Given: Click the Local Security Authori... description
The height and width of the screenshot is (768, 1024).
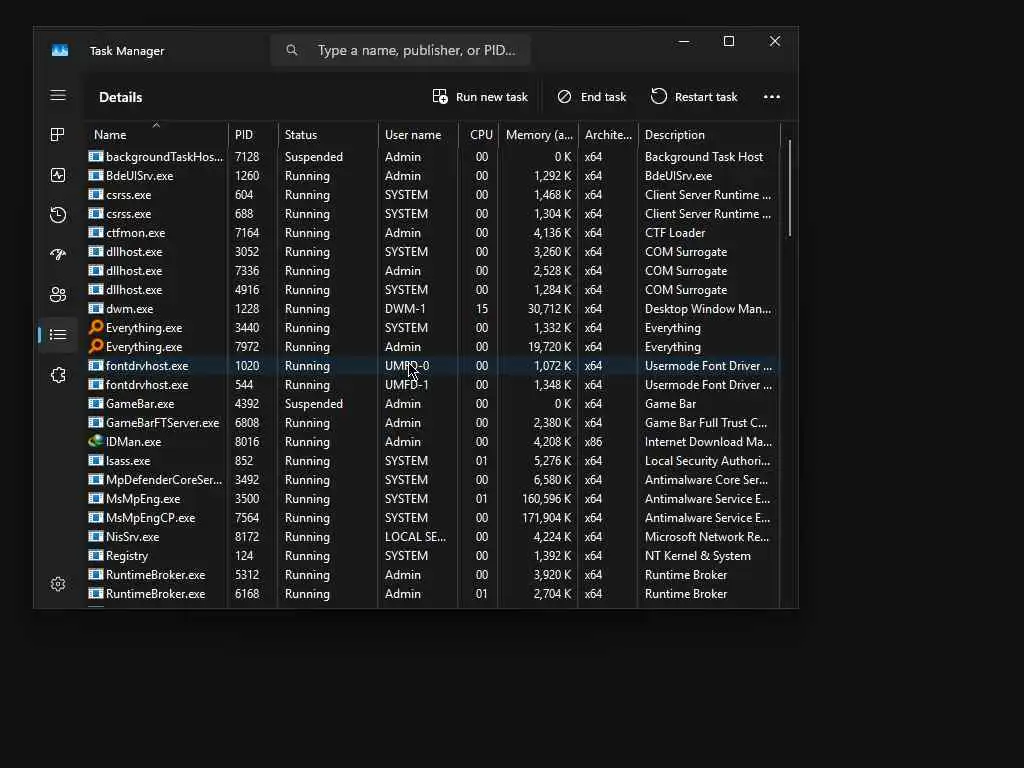Looking at the screenshot, I should (x=707, y=460).
